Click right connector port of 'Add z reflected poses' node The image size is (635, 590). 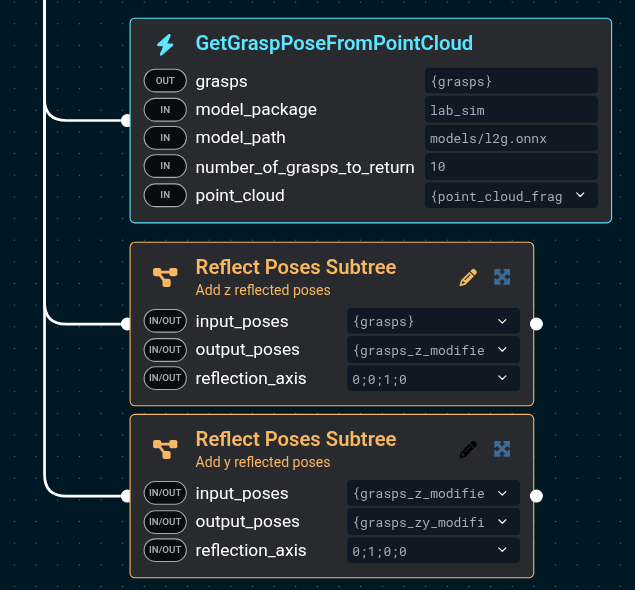click(x=536, y=324)
